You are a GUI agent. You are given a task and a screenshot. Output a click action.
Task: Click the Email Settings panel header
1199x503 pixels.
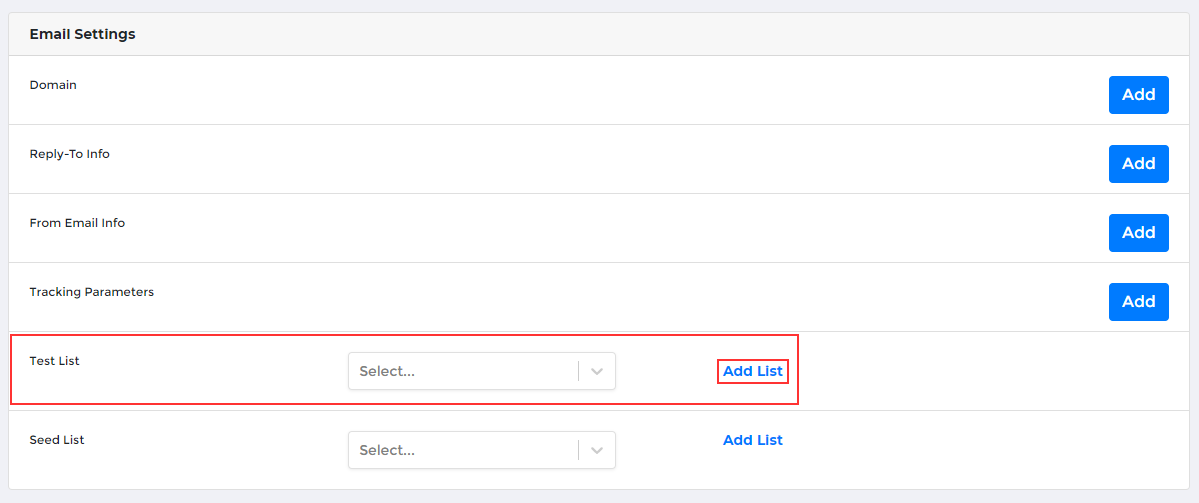point(83,34)
